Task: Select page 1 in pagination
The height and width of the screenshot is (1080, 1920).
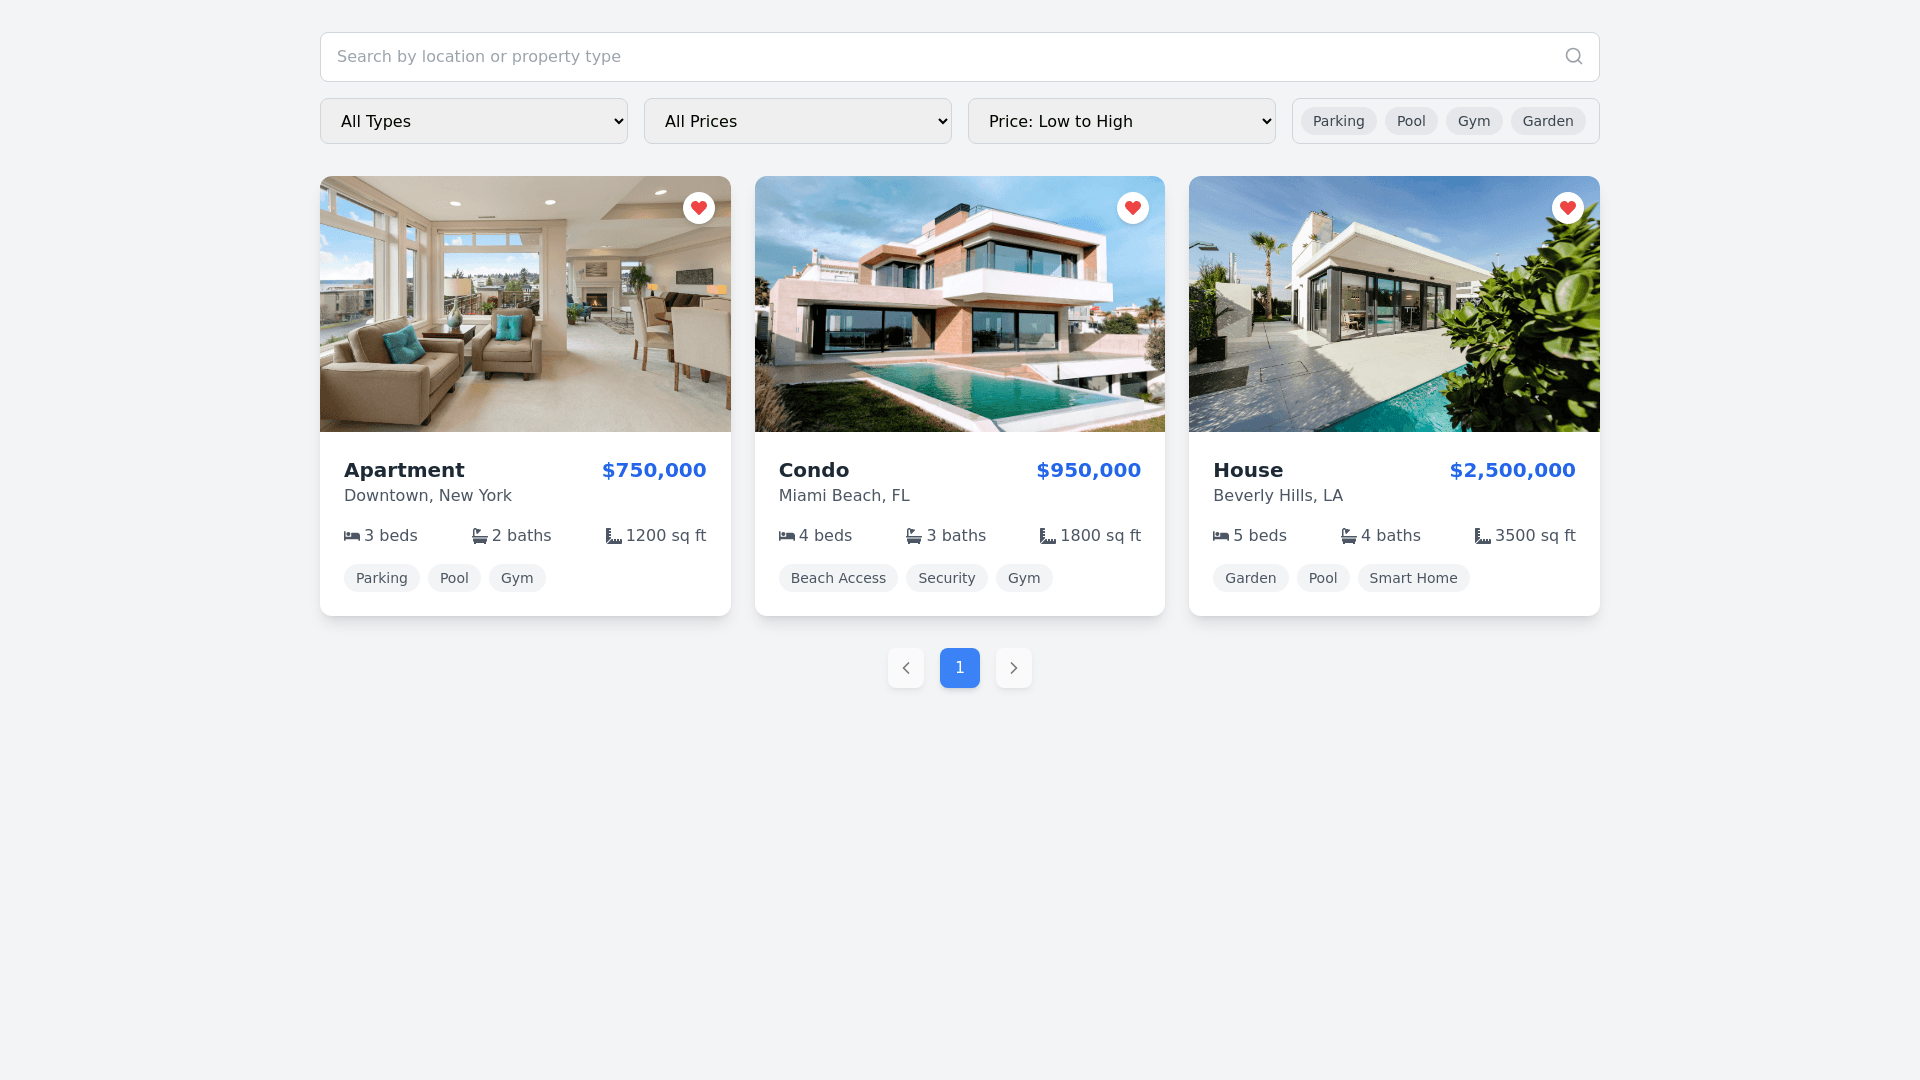Action: (959, 668)
